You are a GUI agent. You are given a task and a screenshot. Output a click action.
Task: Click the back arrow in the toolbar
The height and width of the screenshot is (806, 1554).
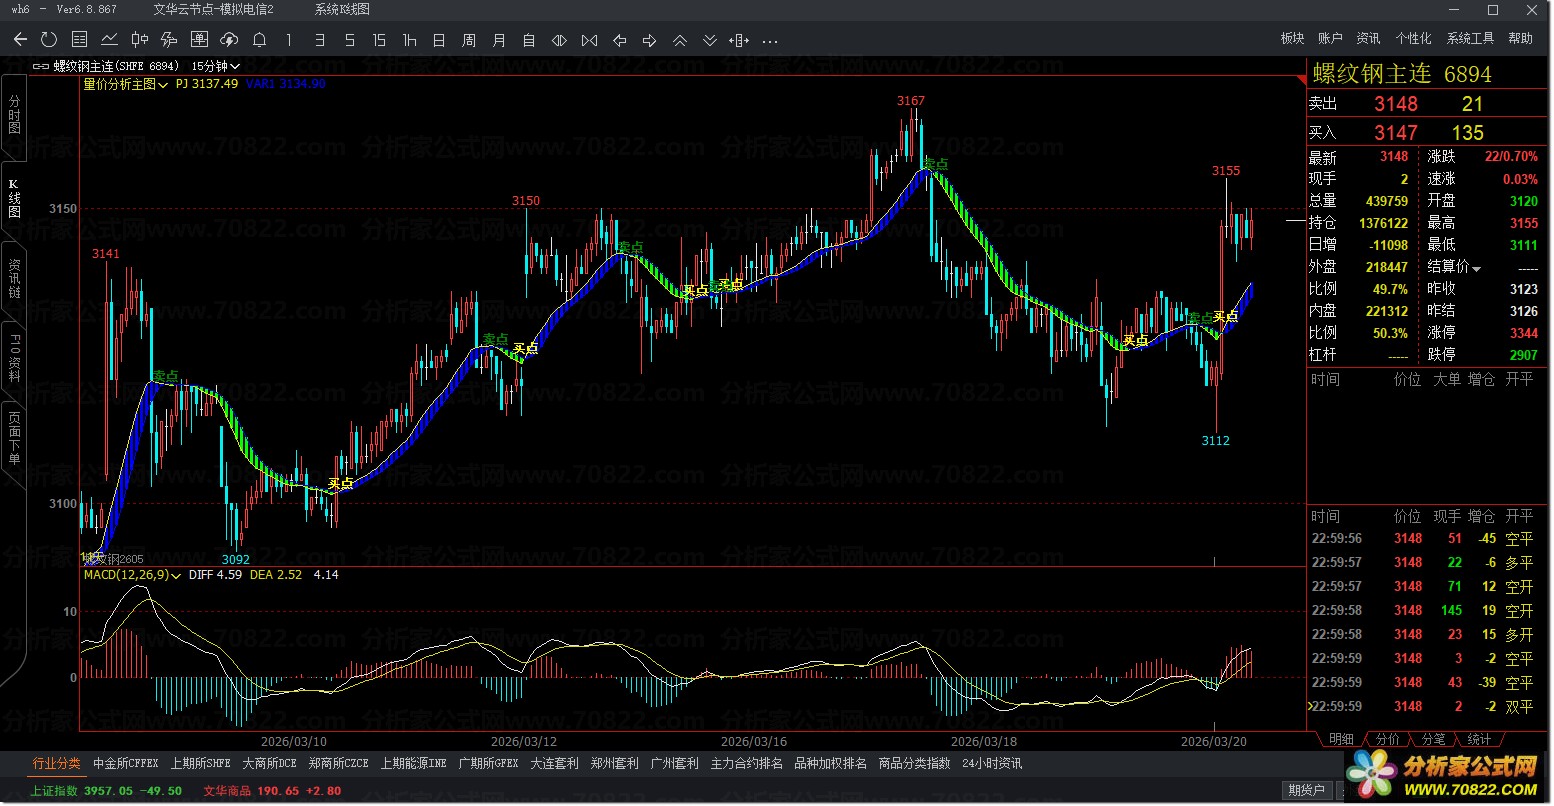point(20,40)
